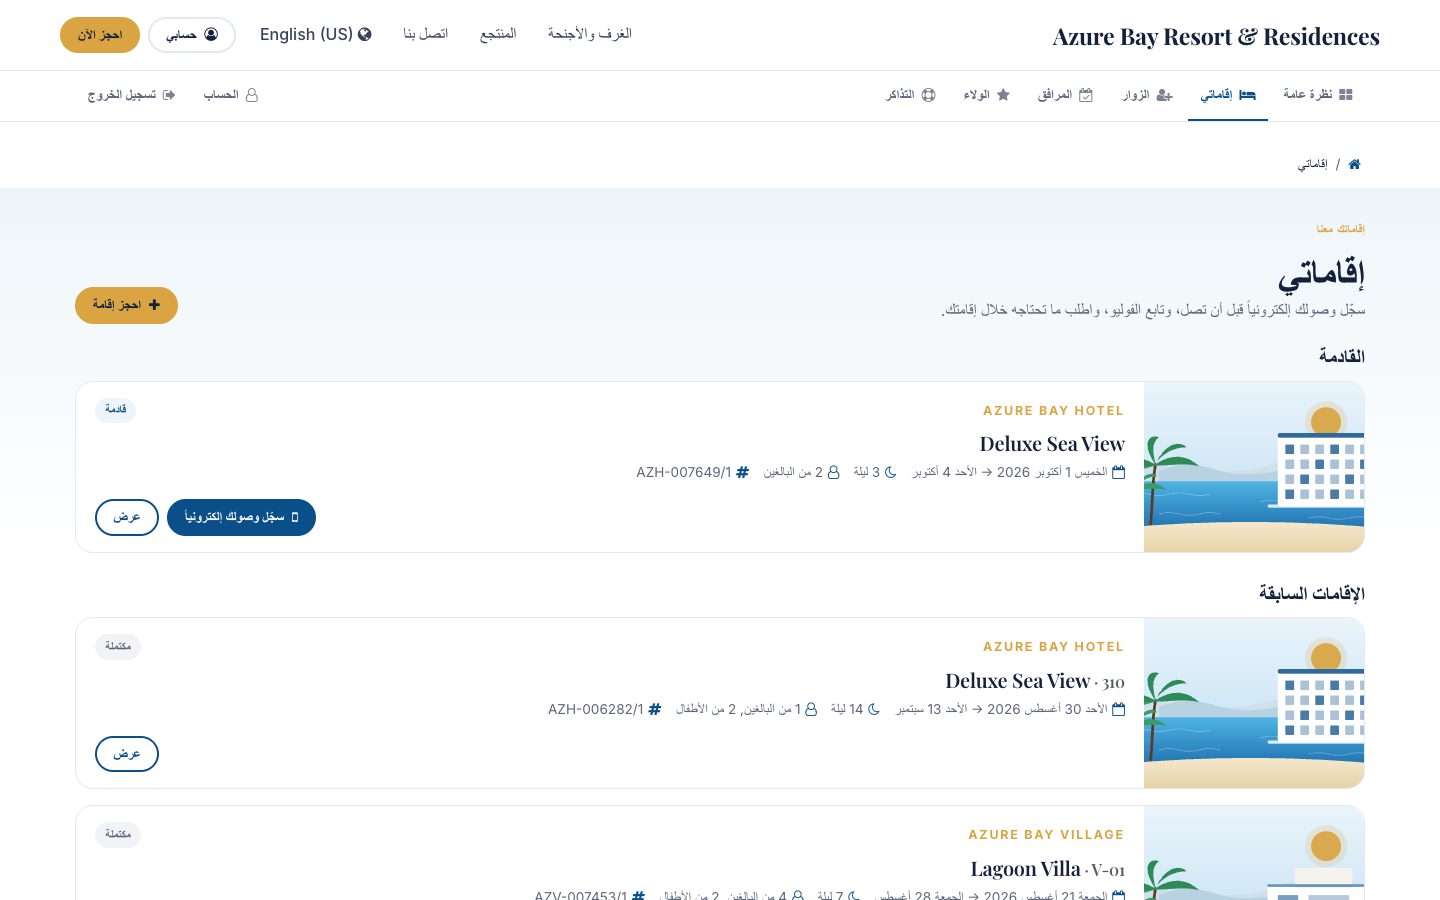Click the Deluxe Sea View 310 beach thumbnail

(1254, 703)
